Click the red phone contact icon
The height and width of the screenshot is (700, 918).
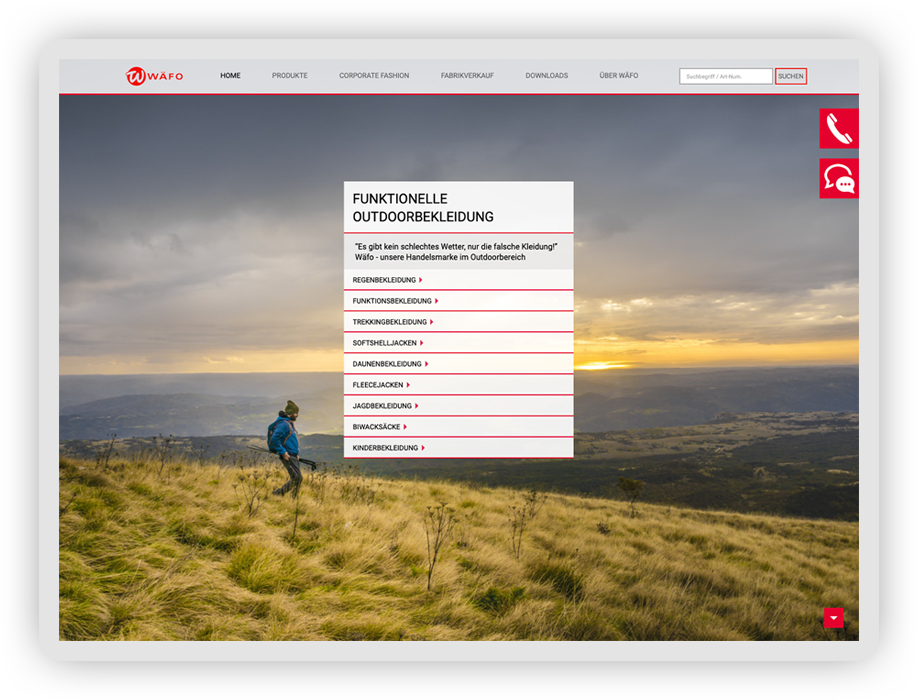(838, 129)
